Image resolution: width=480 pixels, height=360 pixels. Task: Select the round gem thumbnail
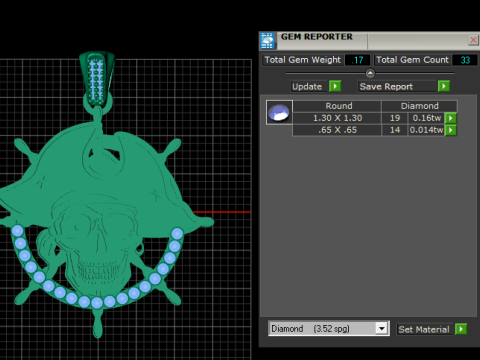[x=279, y=112]
